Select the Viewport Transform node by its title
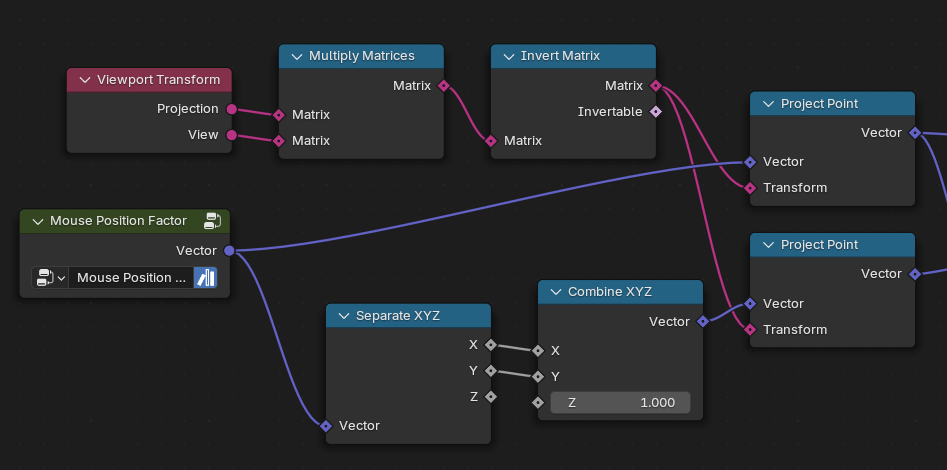 click(x=158, y=80)
